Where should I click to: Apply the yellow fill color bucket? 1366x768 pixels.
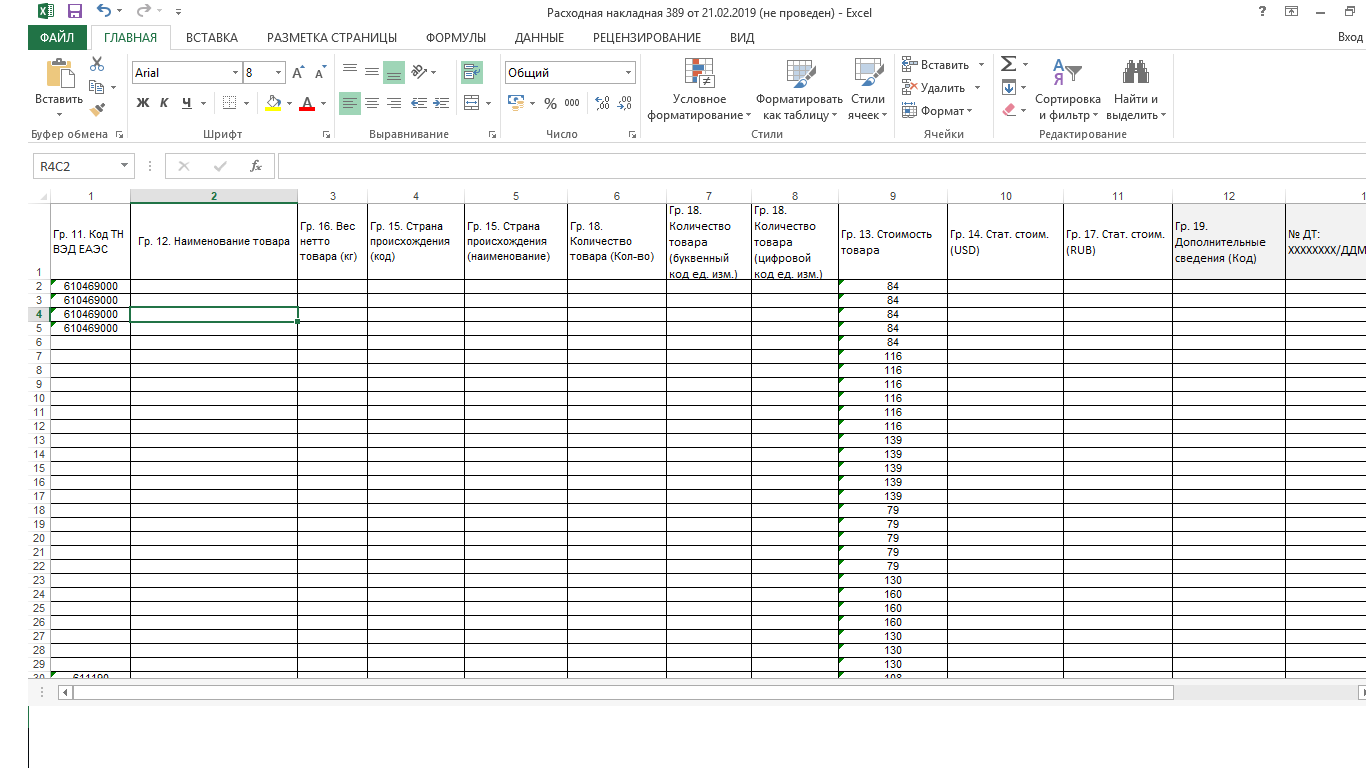click(x=274, y=103)
